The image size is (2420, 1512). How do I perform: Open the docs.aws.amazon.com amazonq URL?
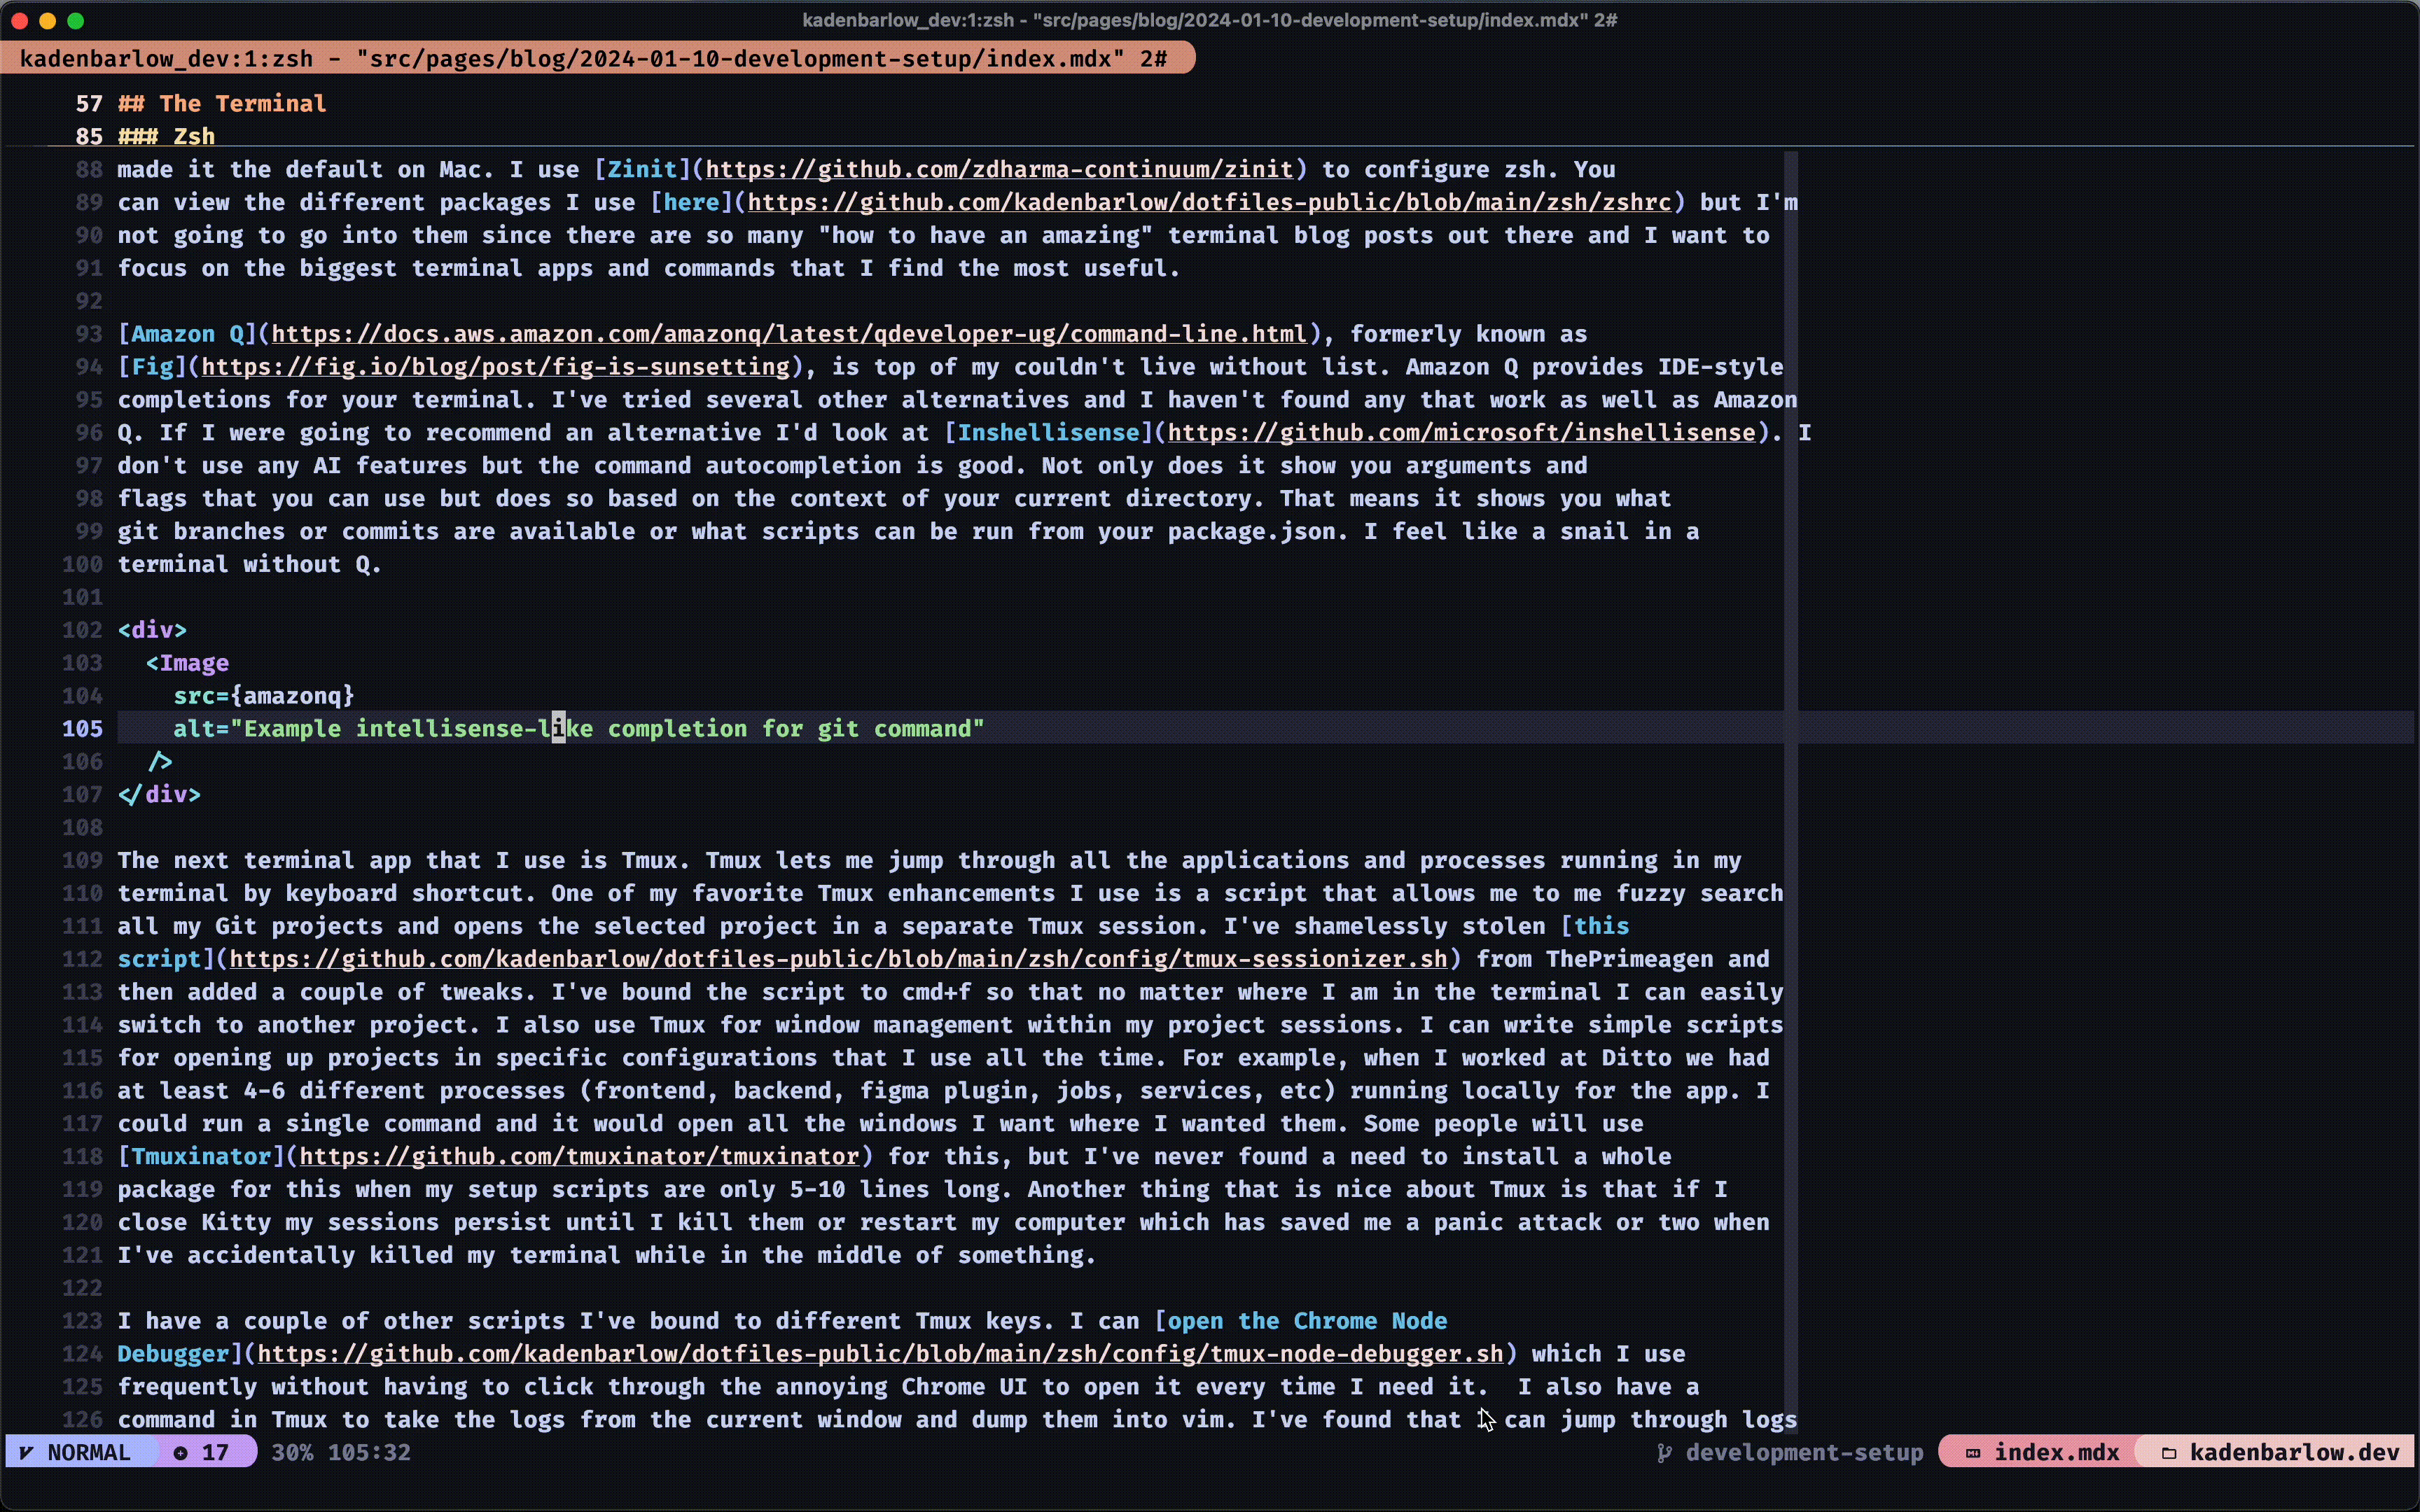pos(789,334)
